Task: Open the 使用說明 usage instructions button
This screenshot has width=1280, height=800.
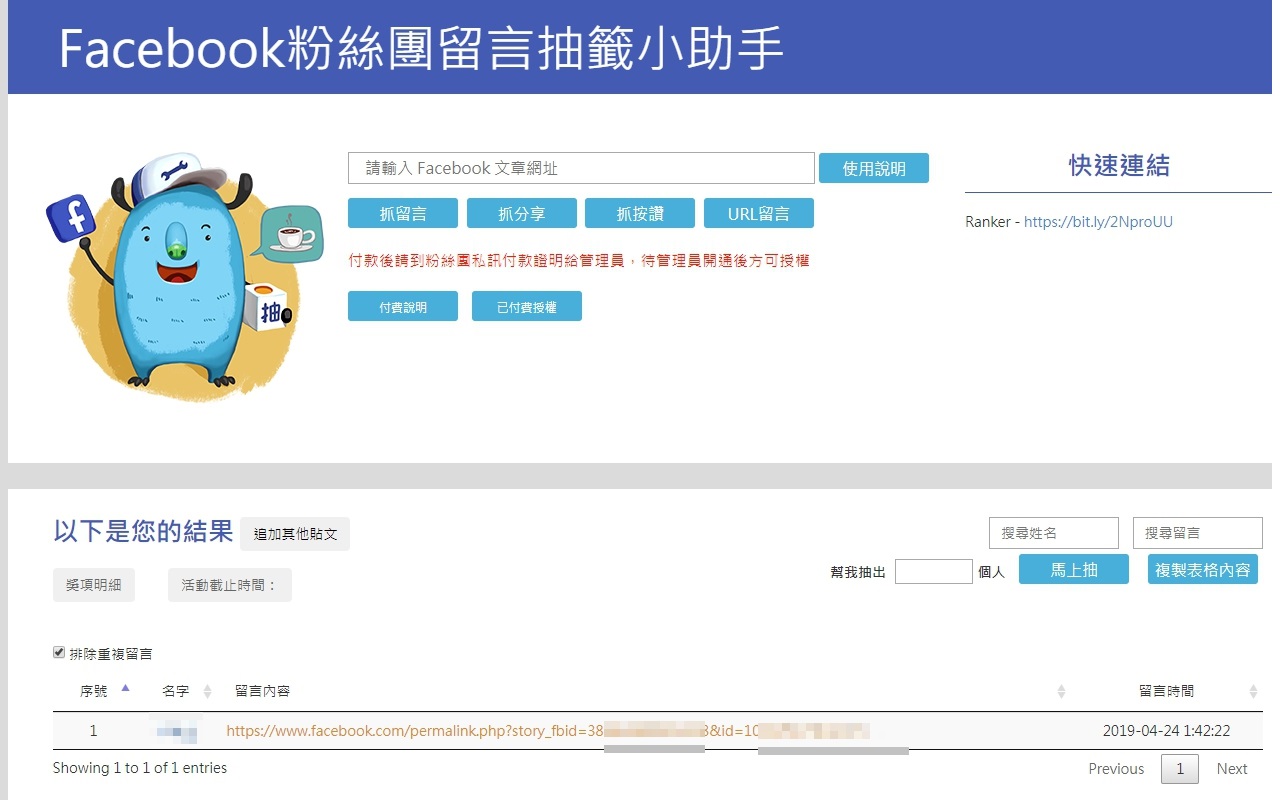Action: click(874, 168)
